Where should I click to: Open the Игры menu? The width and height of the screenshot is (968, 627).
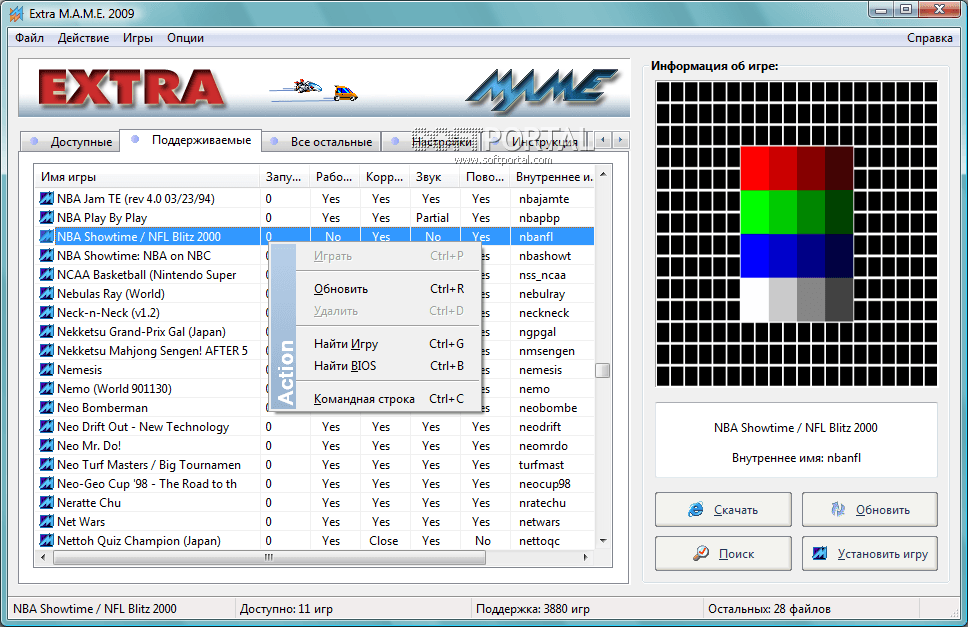tap(138, 38)
